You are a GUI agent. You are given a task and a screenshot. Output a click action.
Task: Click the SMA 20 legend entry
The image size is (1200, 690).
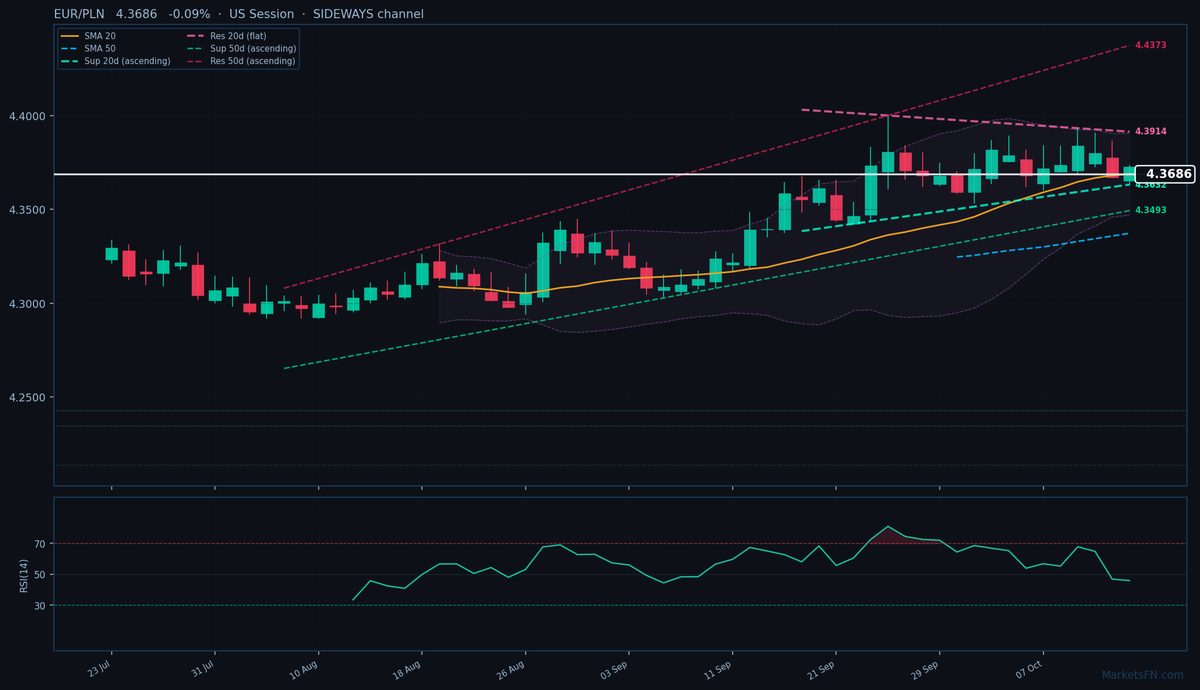(88, 36)
